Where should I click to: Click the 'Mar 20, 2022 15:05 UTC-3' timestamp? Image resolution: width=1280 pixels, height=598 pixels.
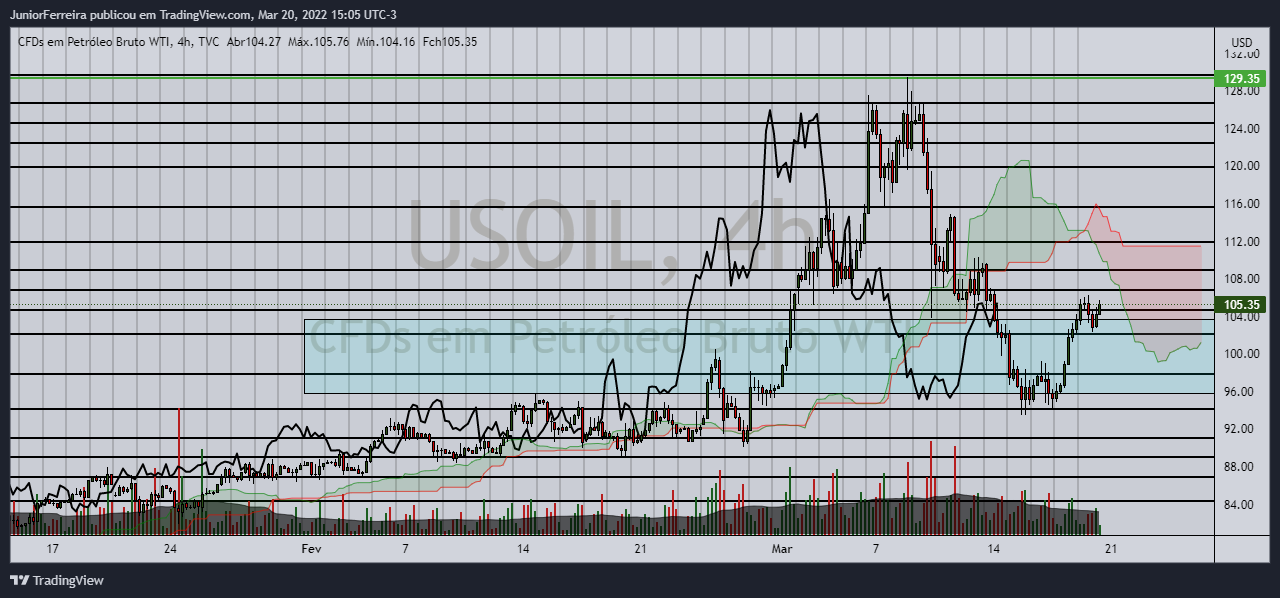[x=327, y=15]
